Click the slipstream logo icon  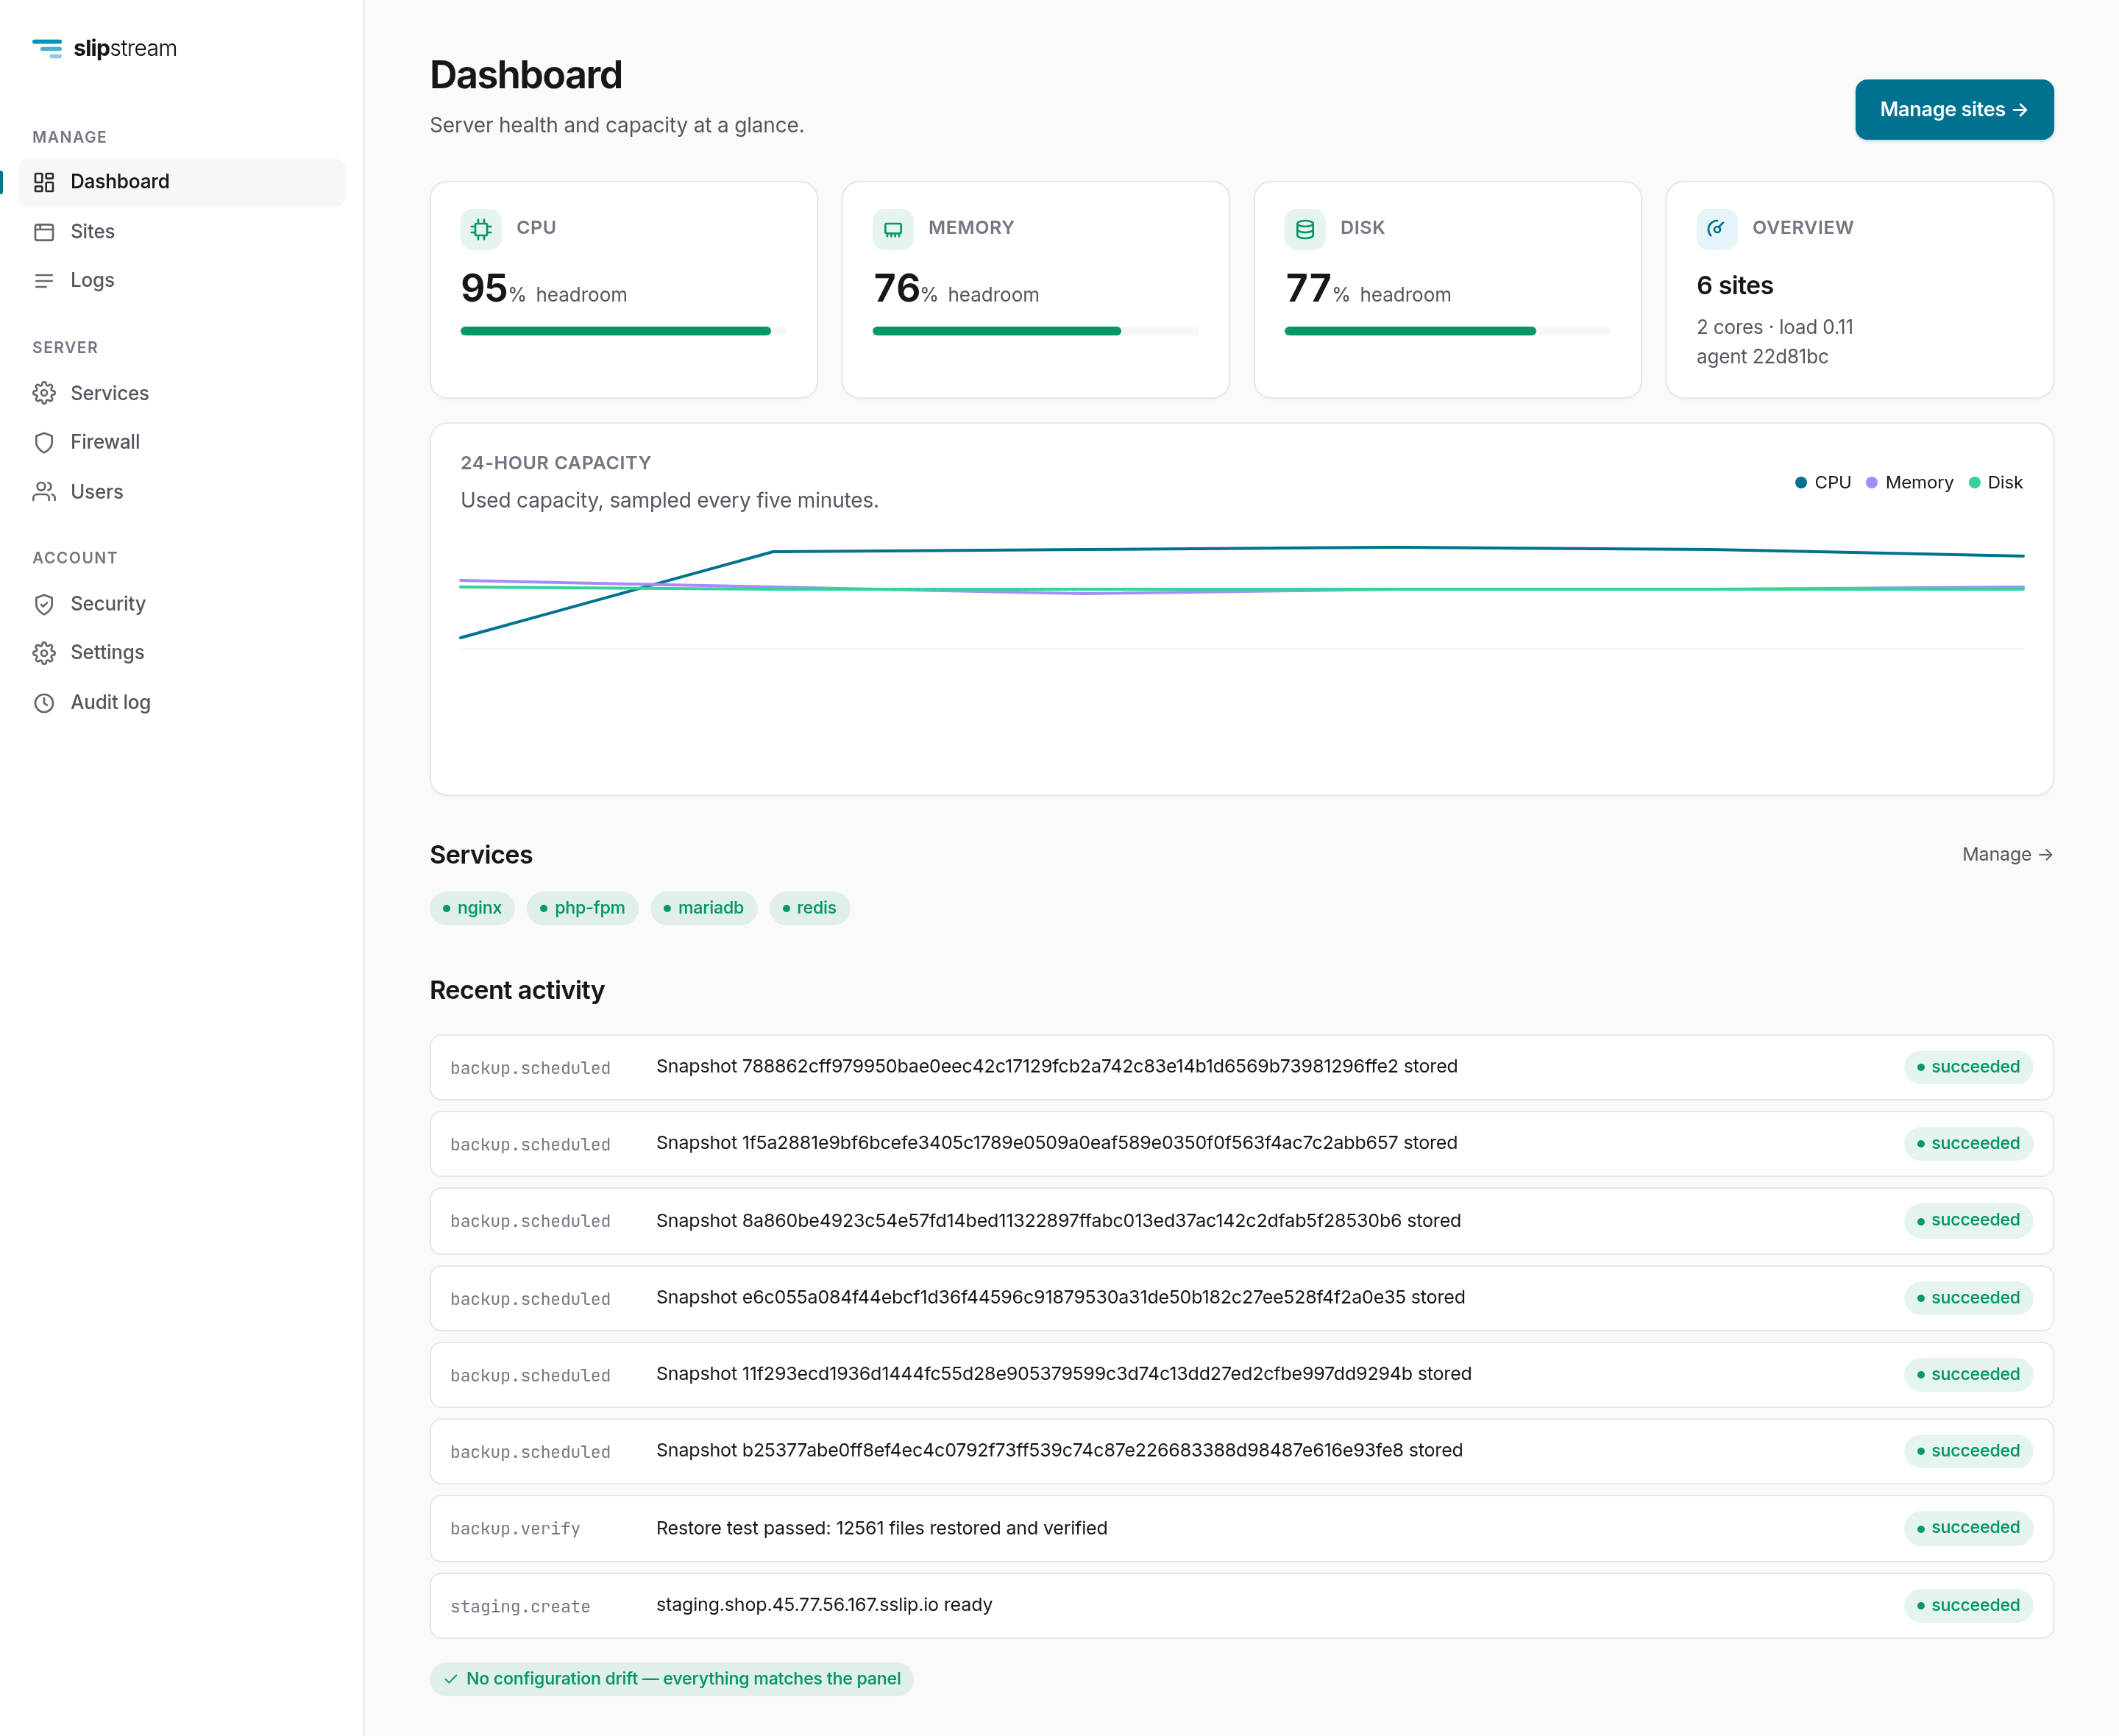[47, 48]
